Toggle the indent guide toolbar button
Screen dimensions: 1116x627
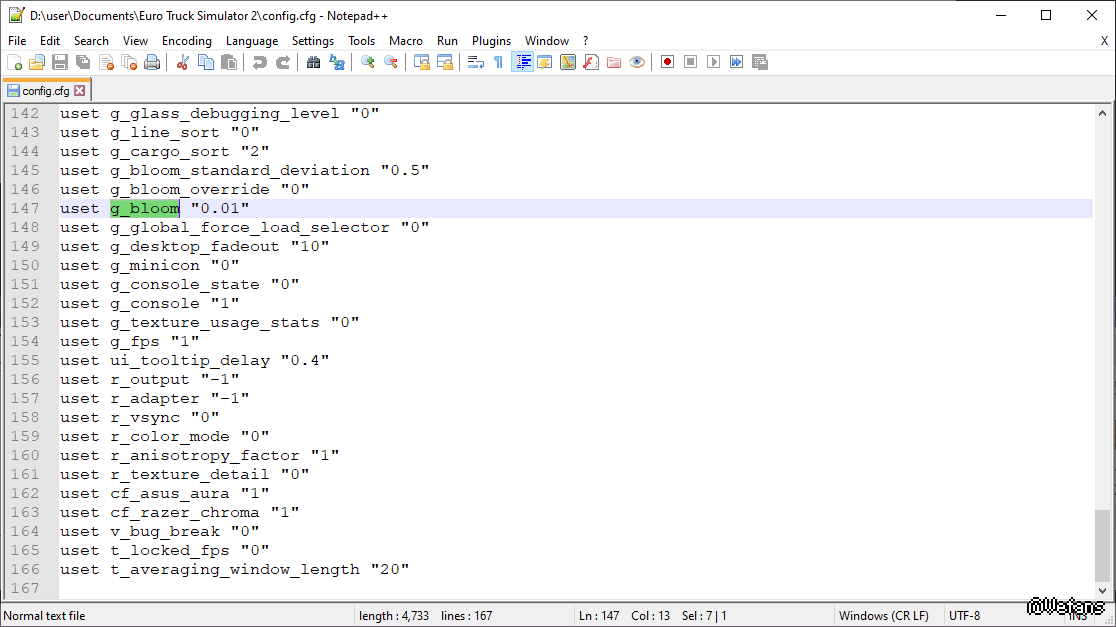[522, 62]
